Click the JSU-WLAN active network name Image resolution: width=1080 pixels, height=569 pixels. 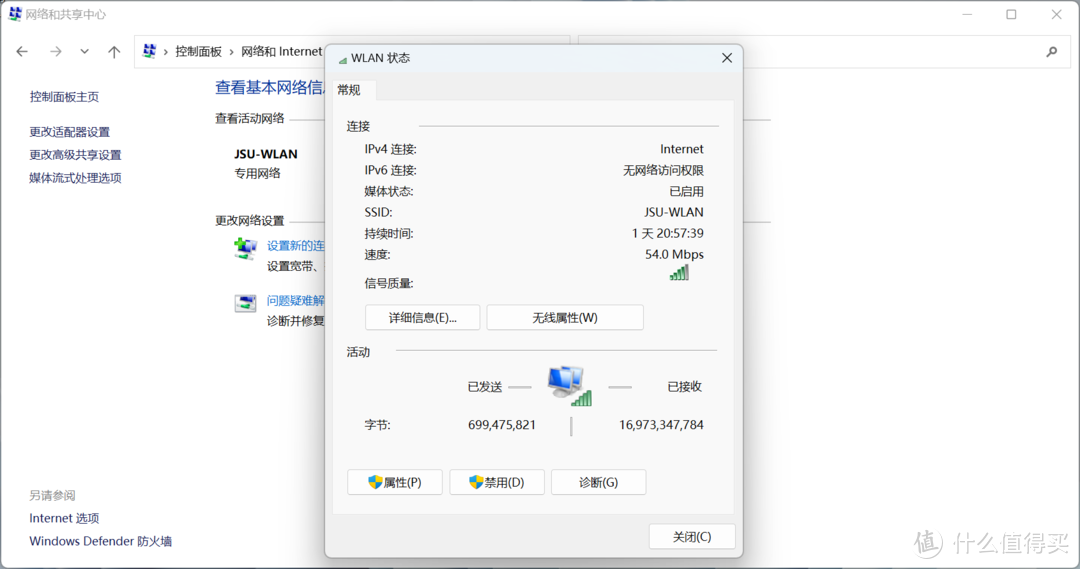coord(266,154)
